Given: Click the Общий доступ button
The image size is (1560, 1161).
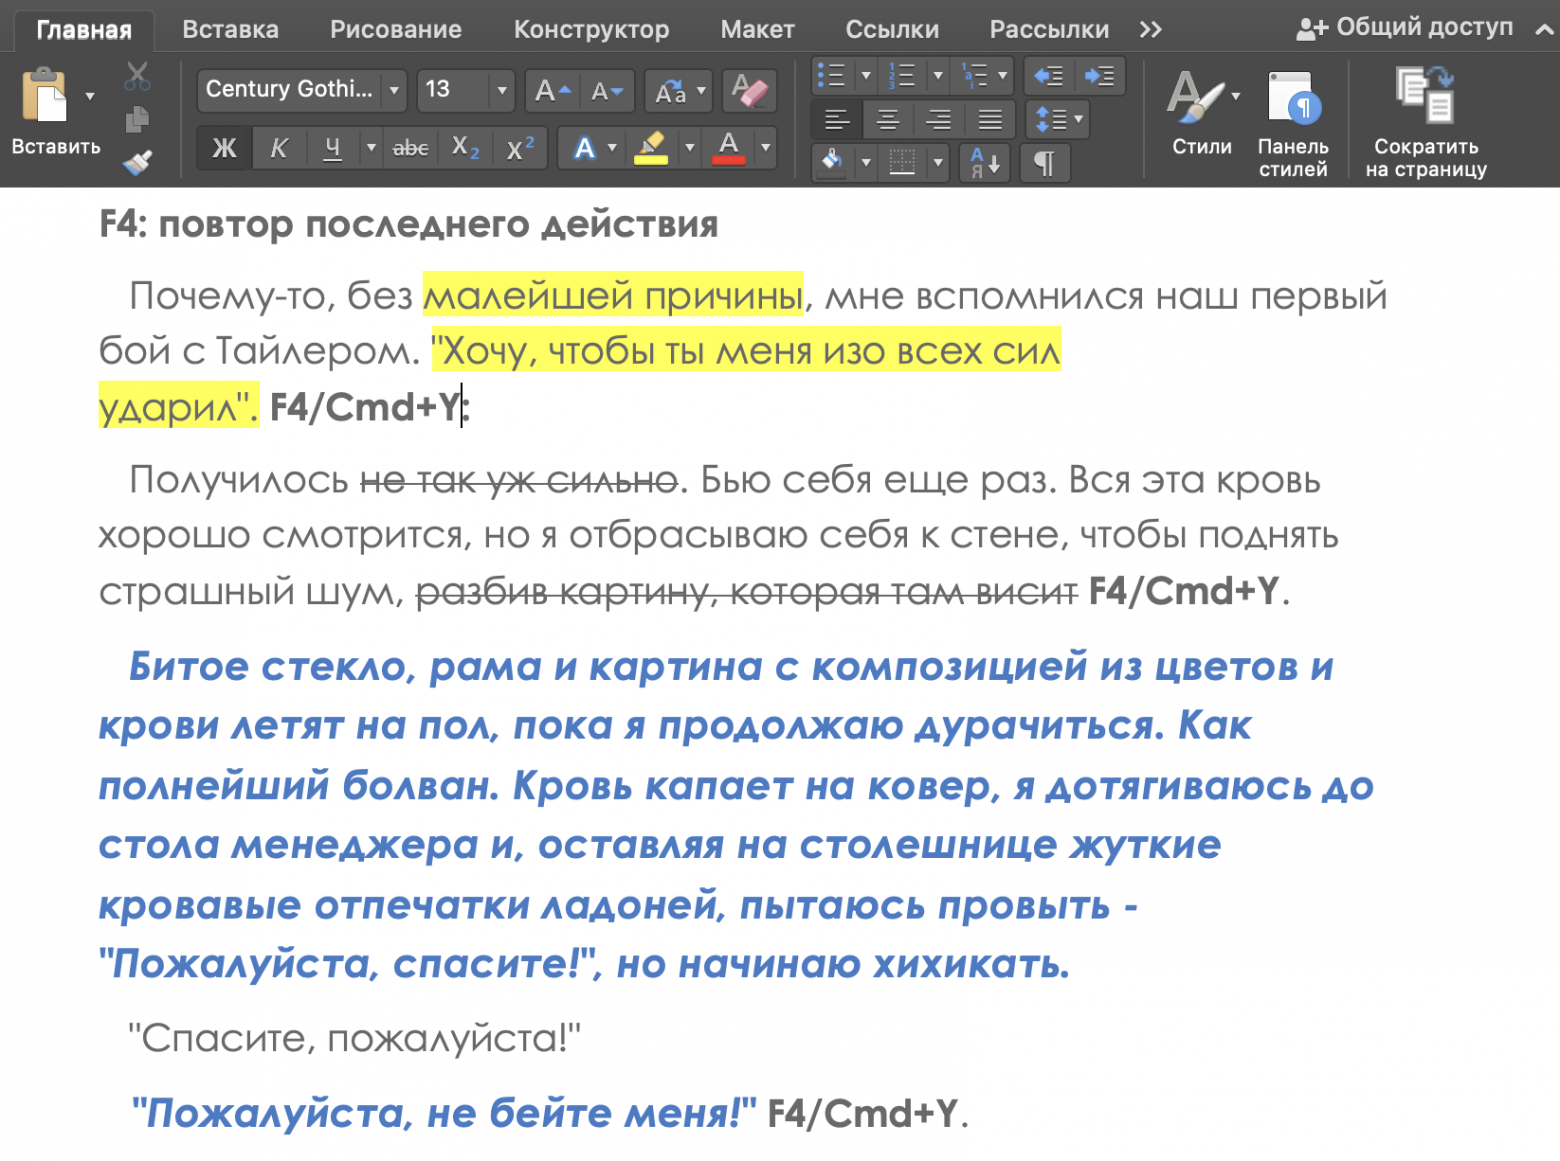Looking at the screenshot, I should click(1404, 27).
